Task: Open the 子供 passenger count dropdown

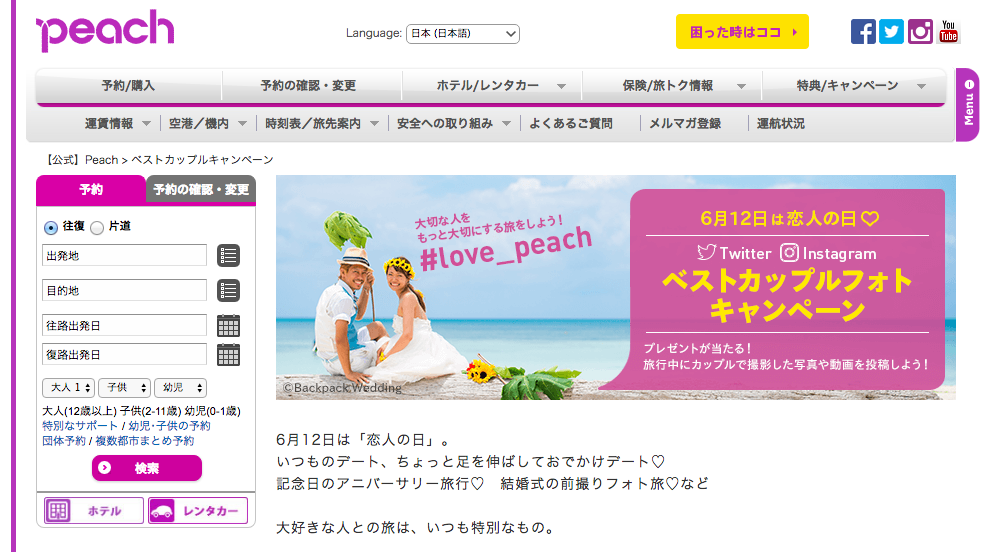Action: coord(124,388)
